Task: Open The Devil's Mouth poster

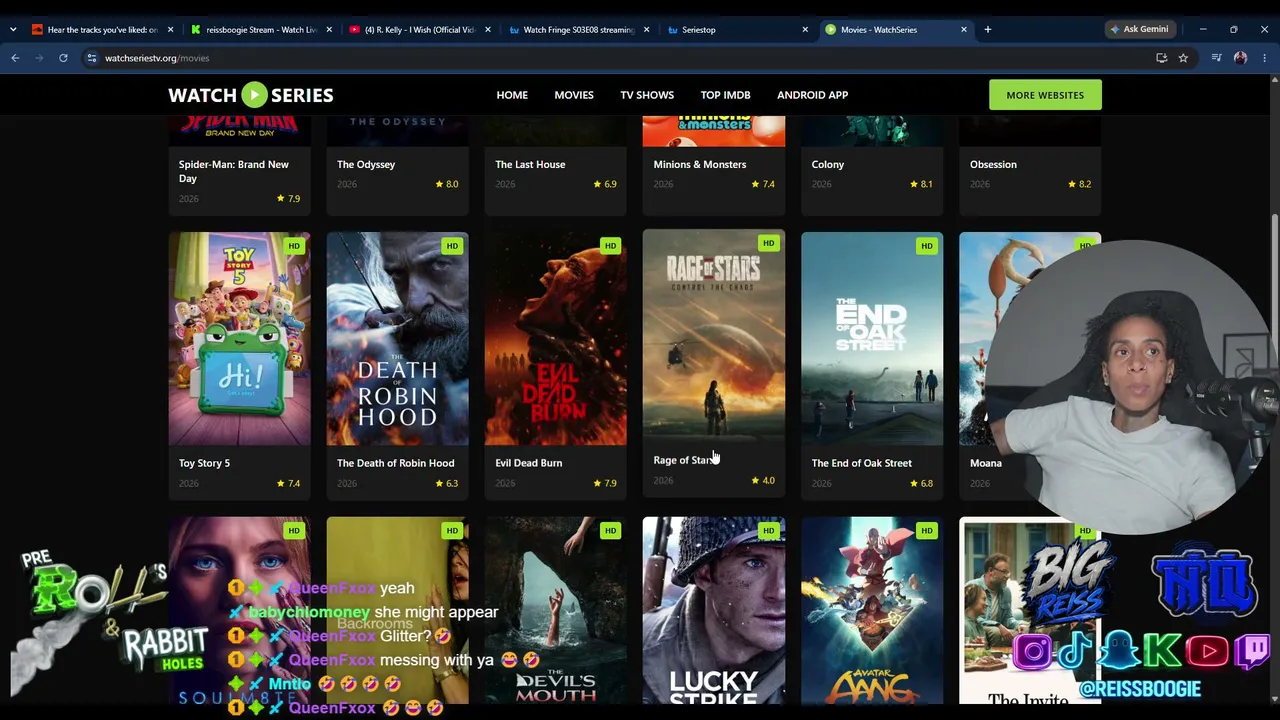Action: 555,611
